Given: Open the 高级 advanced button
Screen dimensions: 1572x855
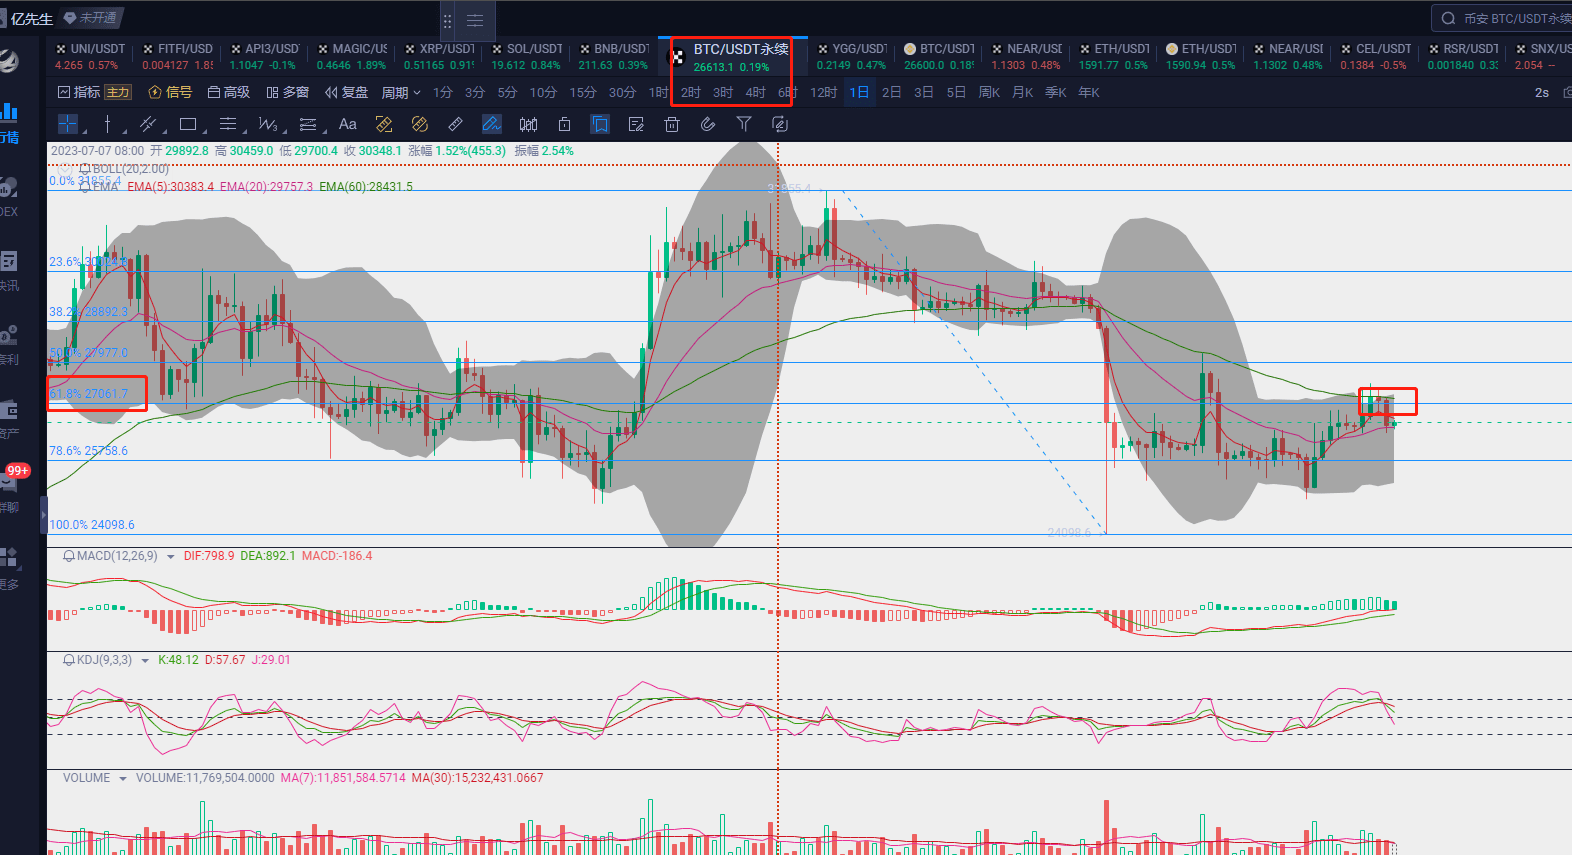Looking at the screenshot, I should 229,92.
